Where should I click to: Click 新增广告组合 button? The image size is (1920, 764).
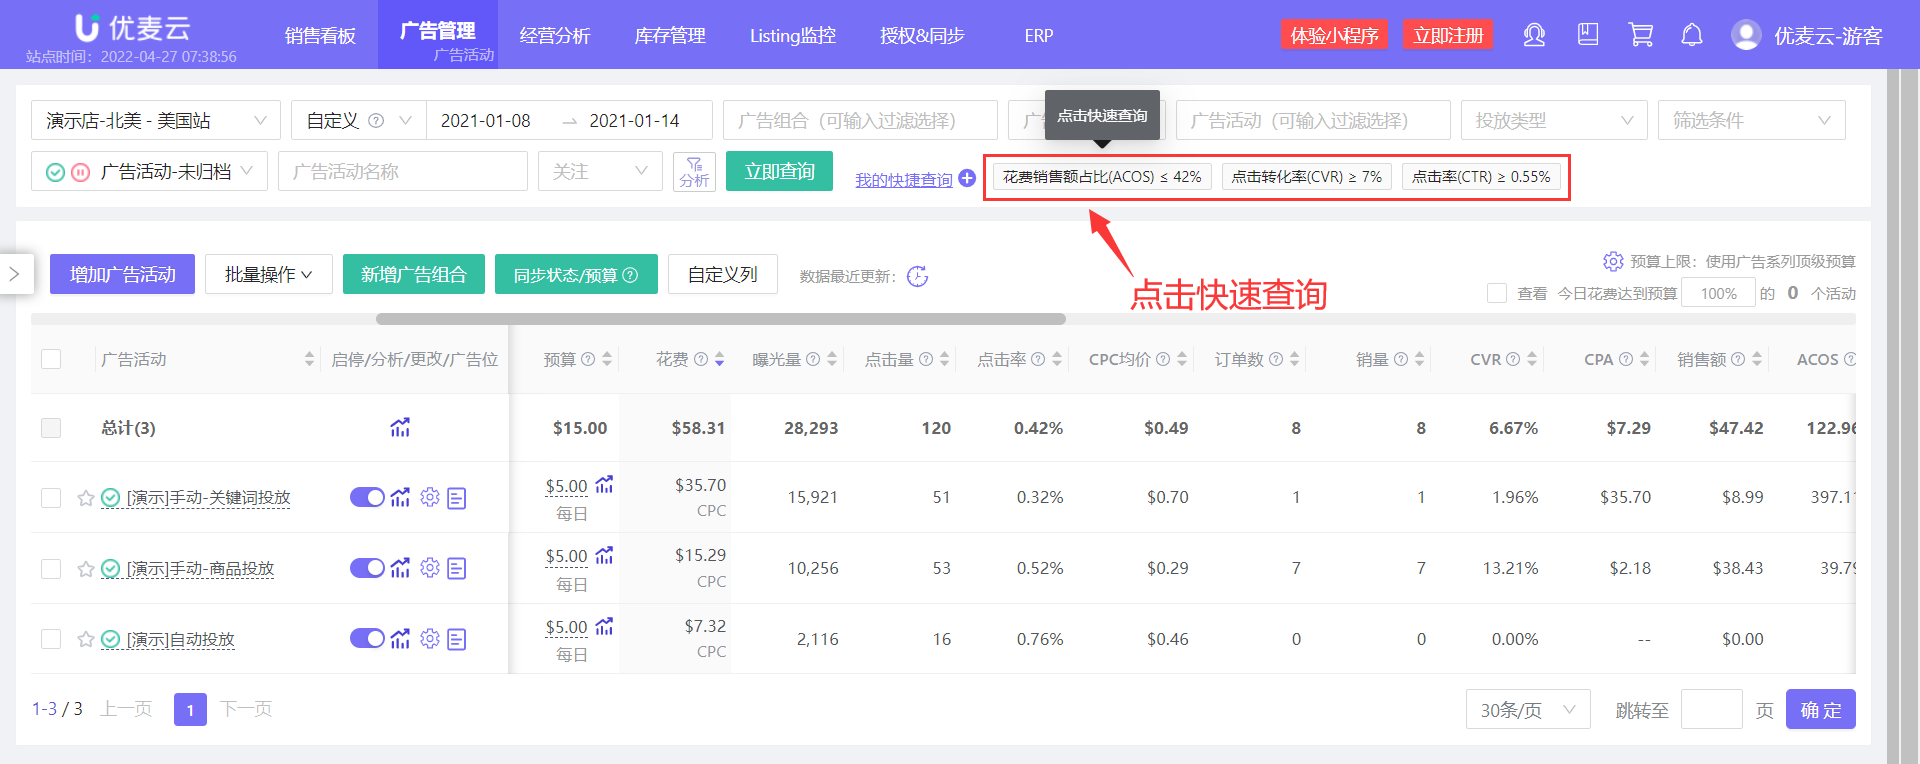414,274
